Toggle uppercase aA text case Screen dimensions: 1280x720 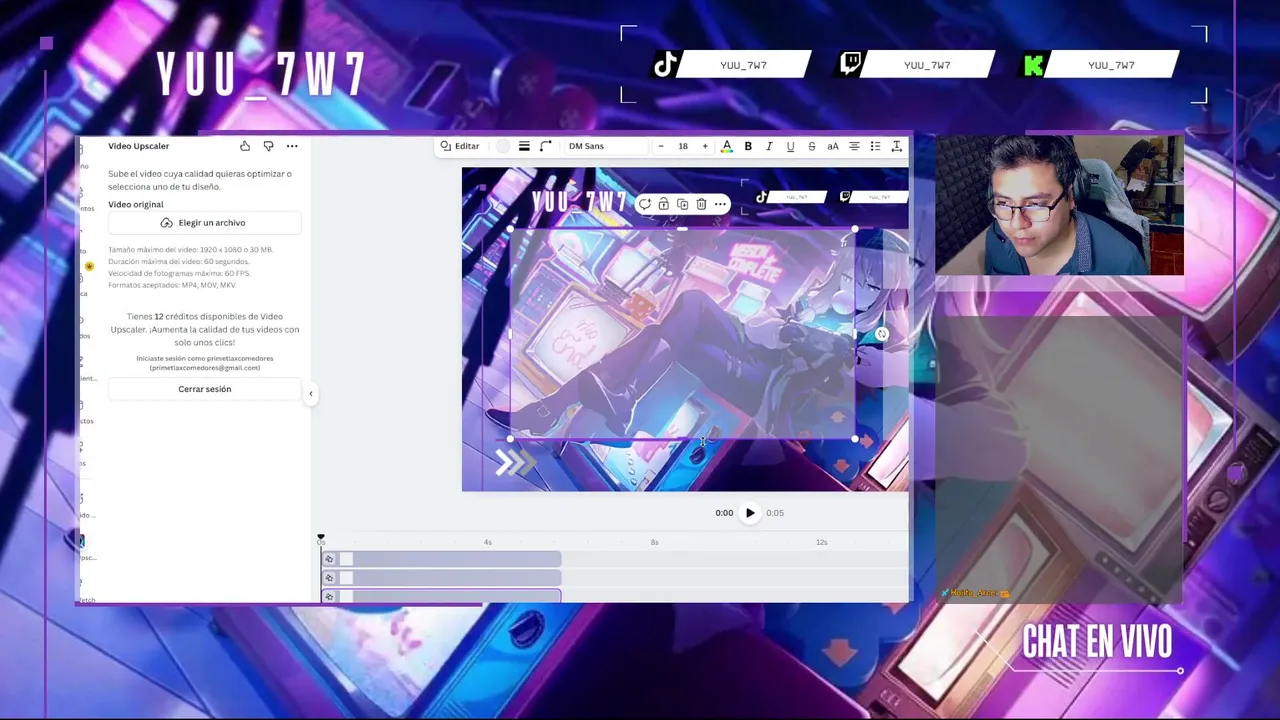(832, 146)
